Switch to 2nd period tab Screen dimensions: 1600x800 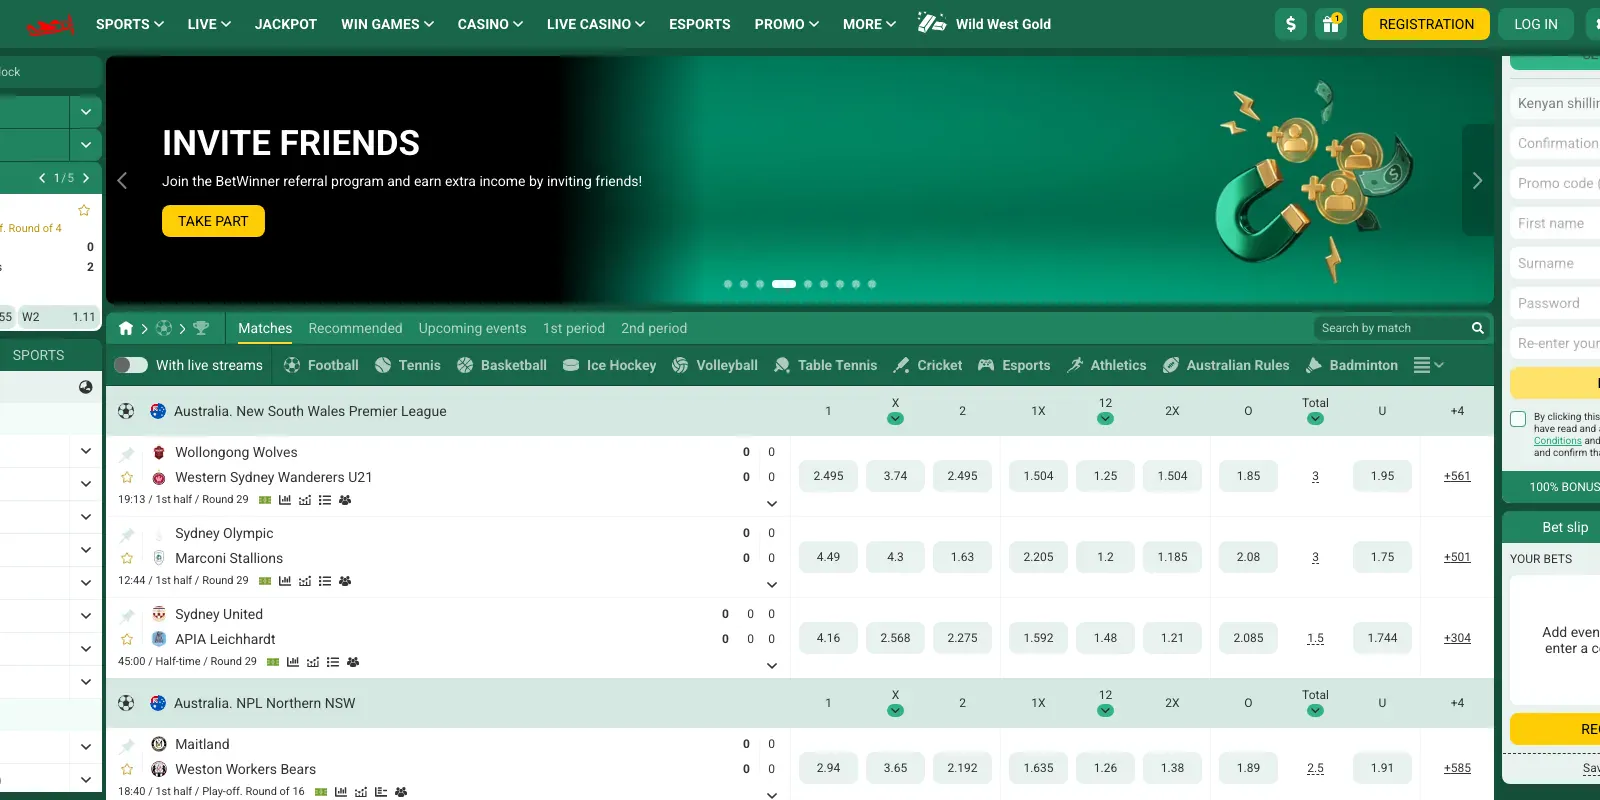pos(654,328)
